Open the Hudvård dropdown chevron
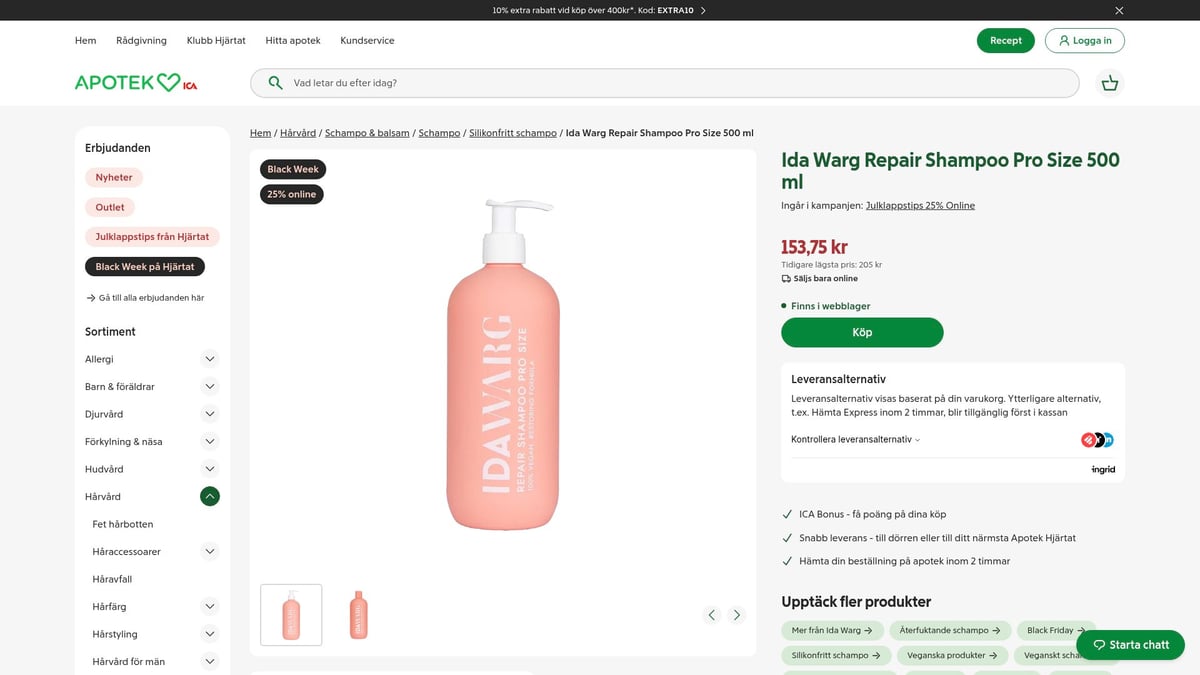The width and height of the screenshot is (1200, 675). click(209, 468)
